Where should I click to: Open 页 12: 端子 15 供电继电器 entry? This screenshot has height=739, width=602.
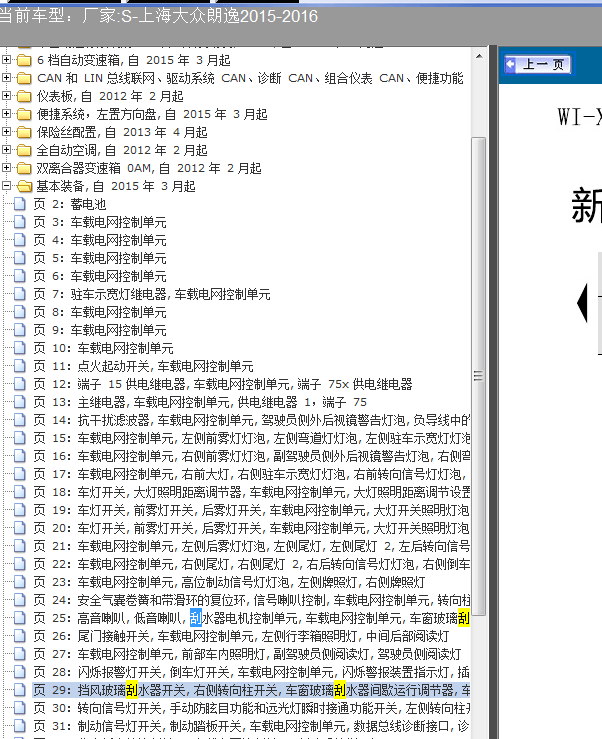pos(223,384)
